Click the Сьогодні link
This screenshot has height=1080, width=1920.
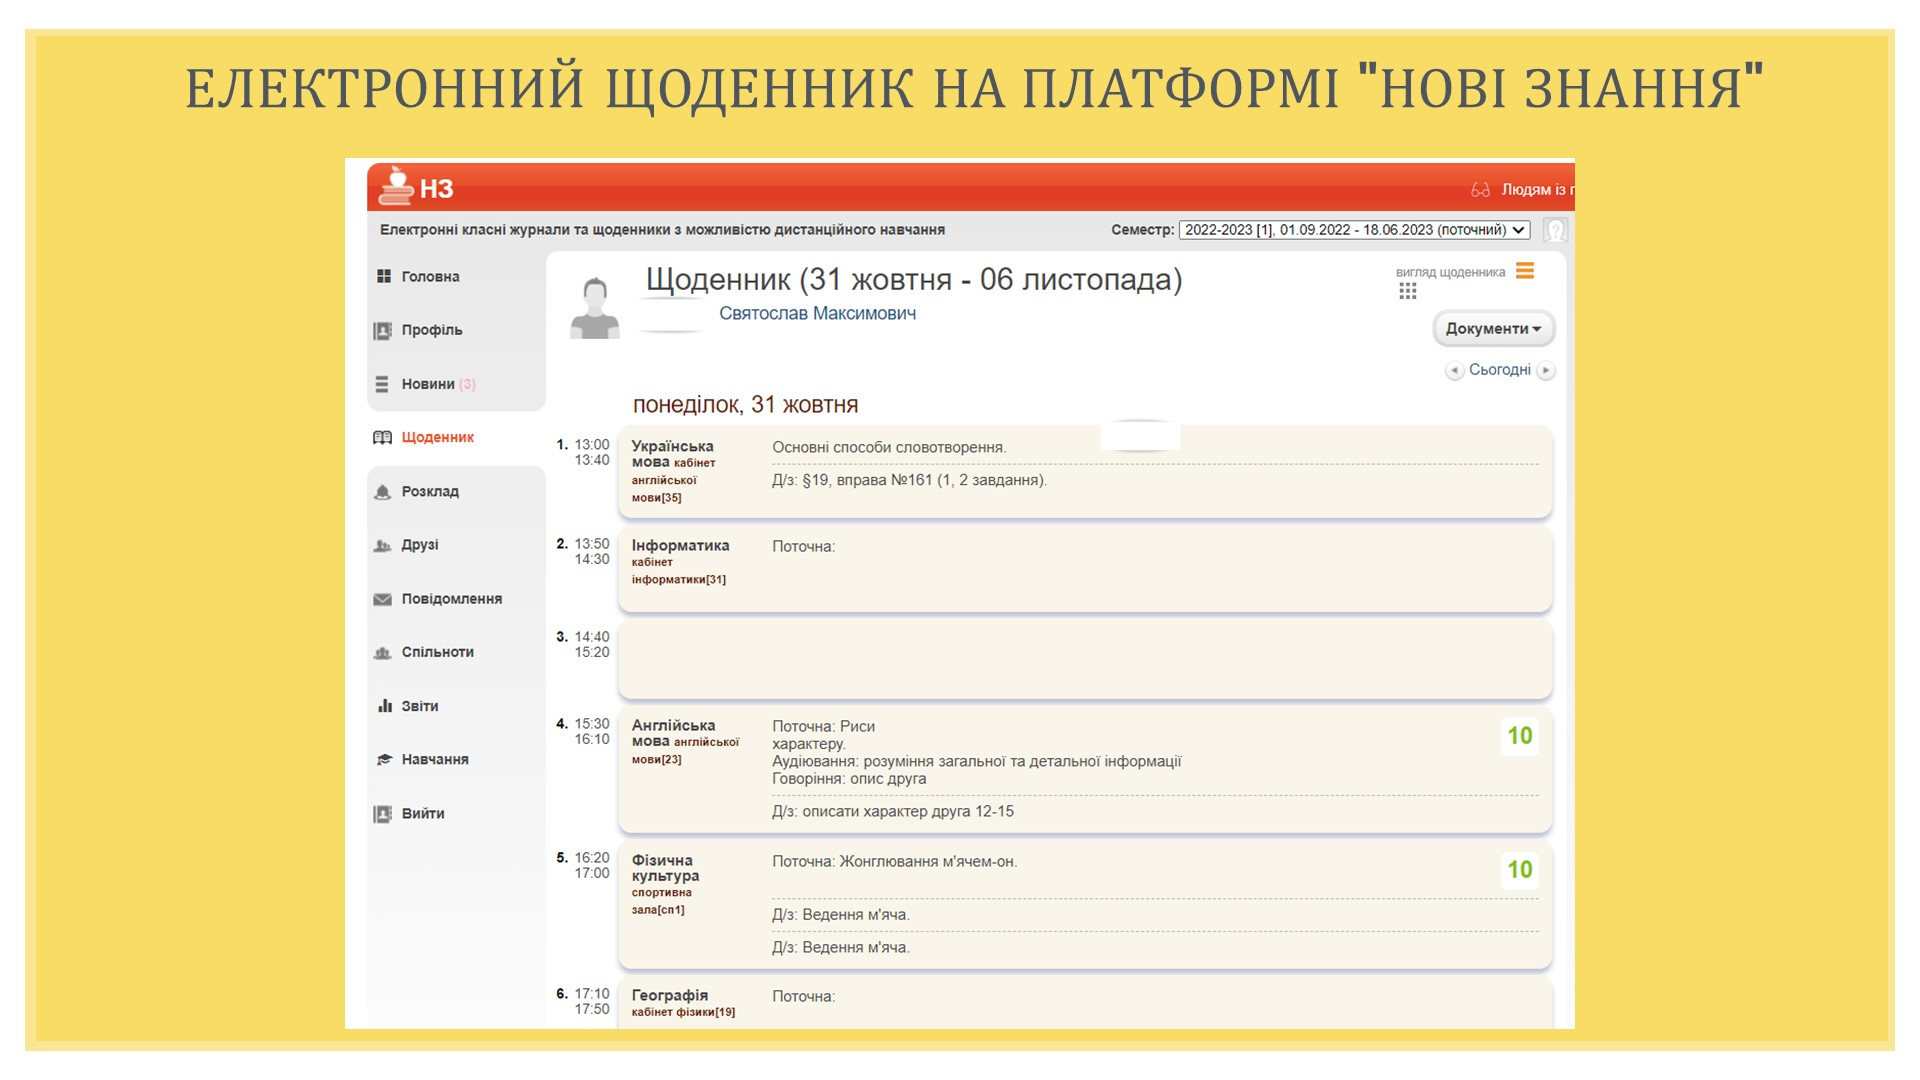[x=1499, y=370]
